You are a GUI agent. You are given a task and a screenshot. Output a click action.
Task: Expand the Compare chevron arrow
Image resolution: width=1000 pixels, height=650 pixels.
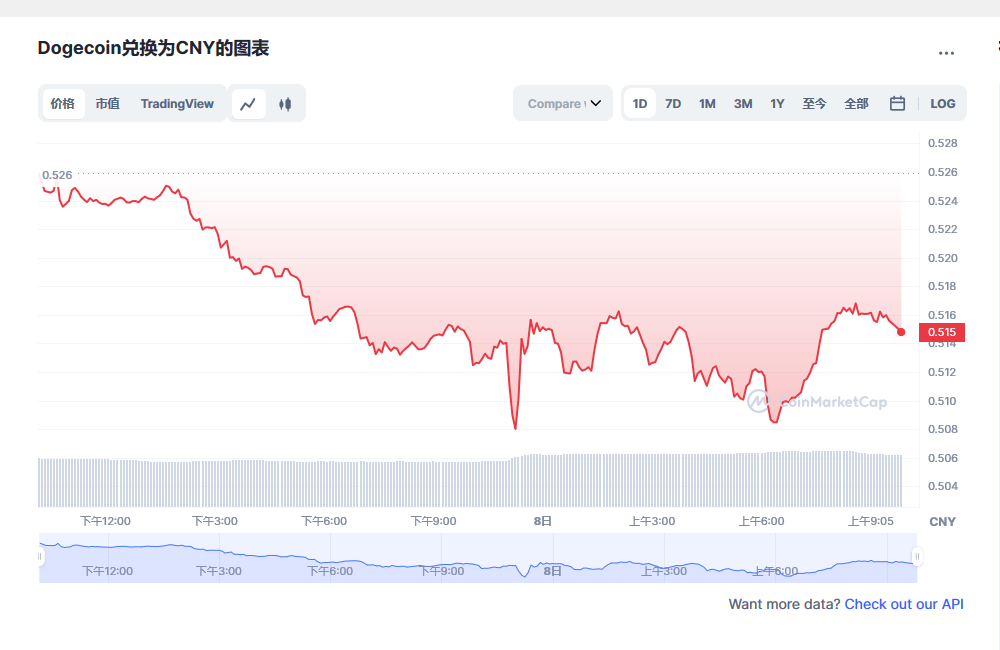coord(597,102)
